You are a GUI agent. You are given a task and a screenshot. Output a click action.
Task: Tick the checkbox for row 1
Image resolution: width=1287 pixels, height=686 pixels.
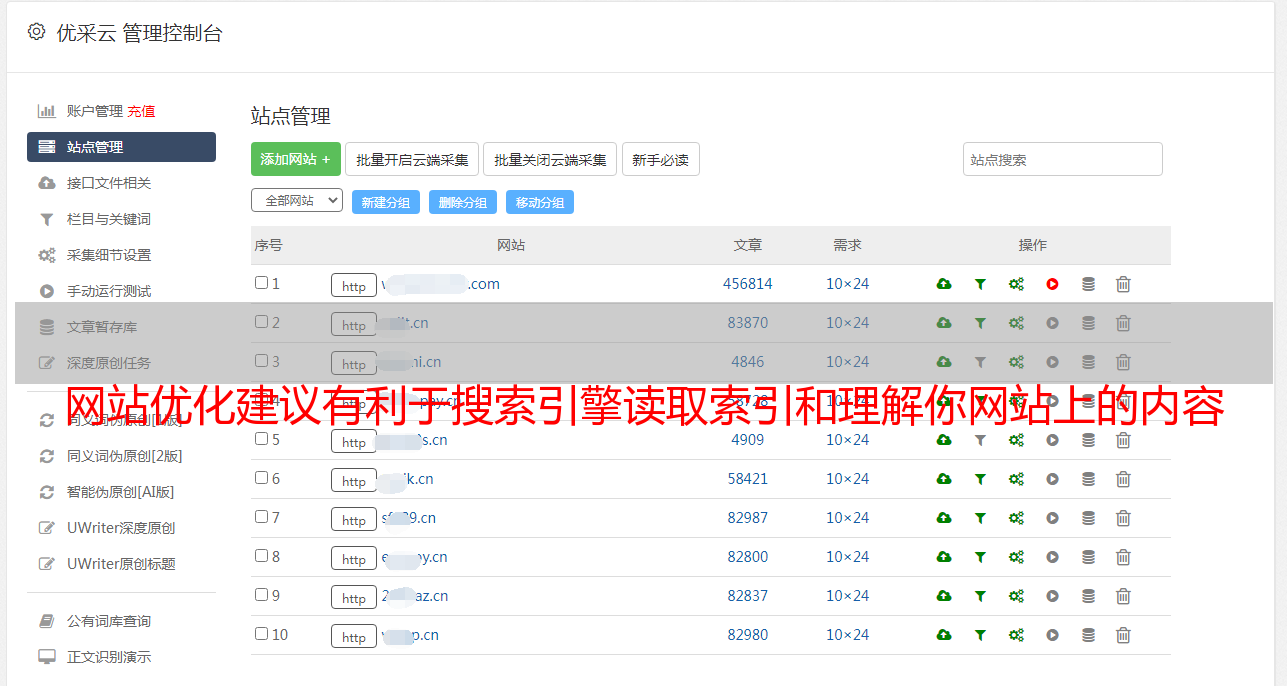(261, 283)
